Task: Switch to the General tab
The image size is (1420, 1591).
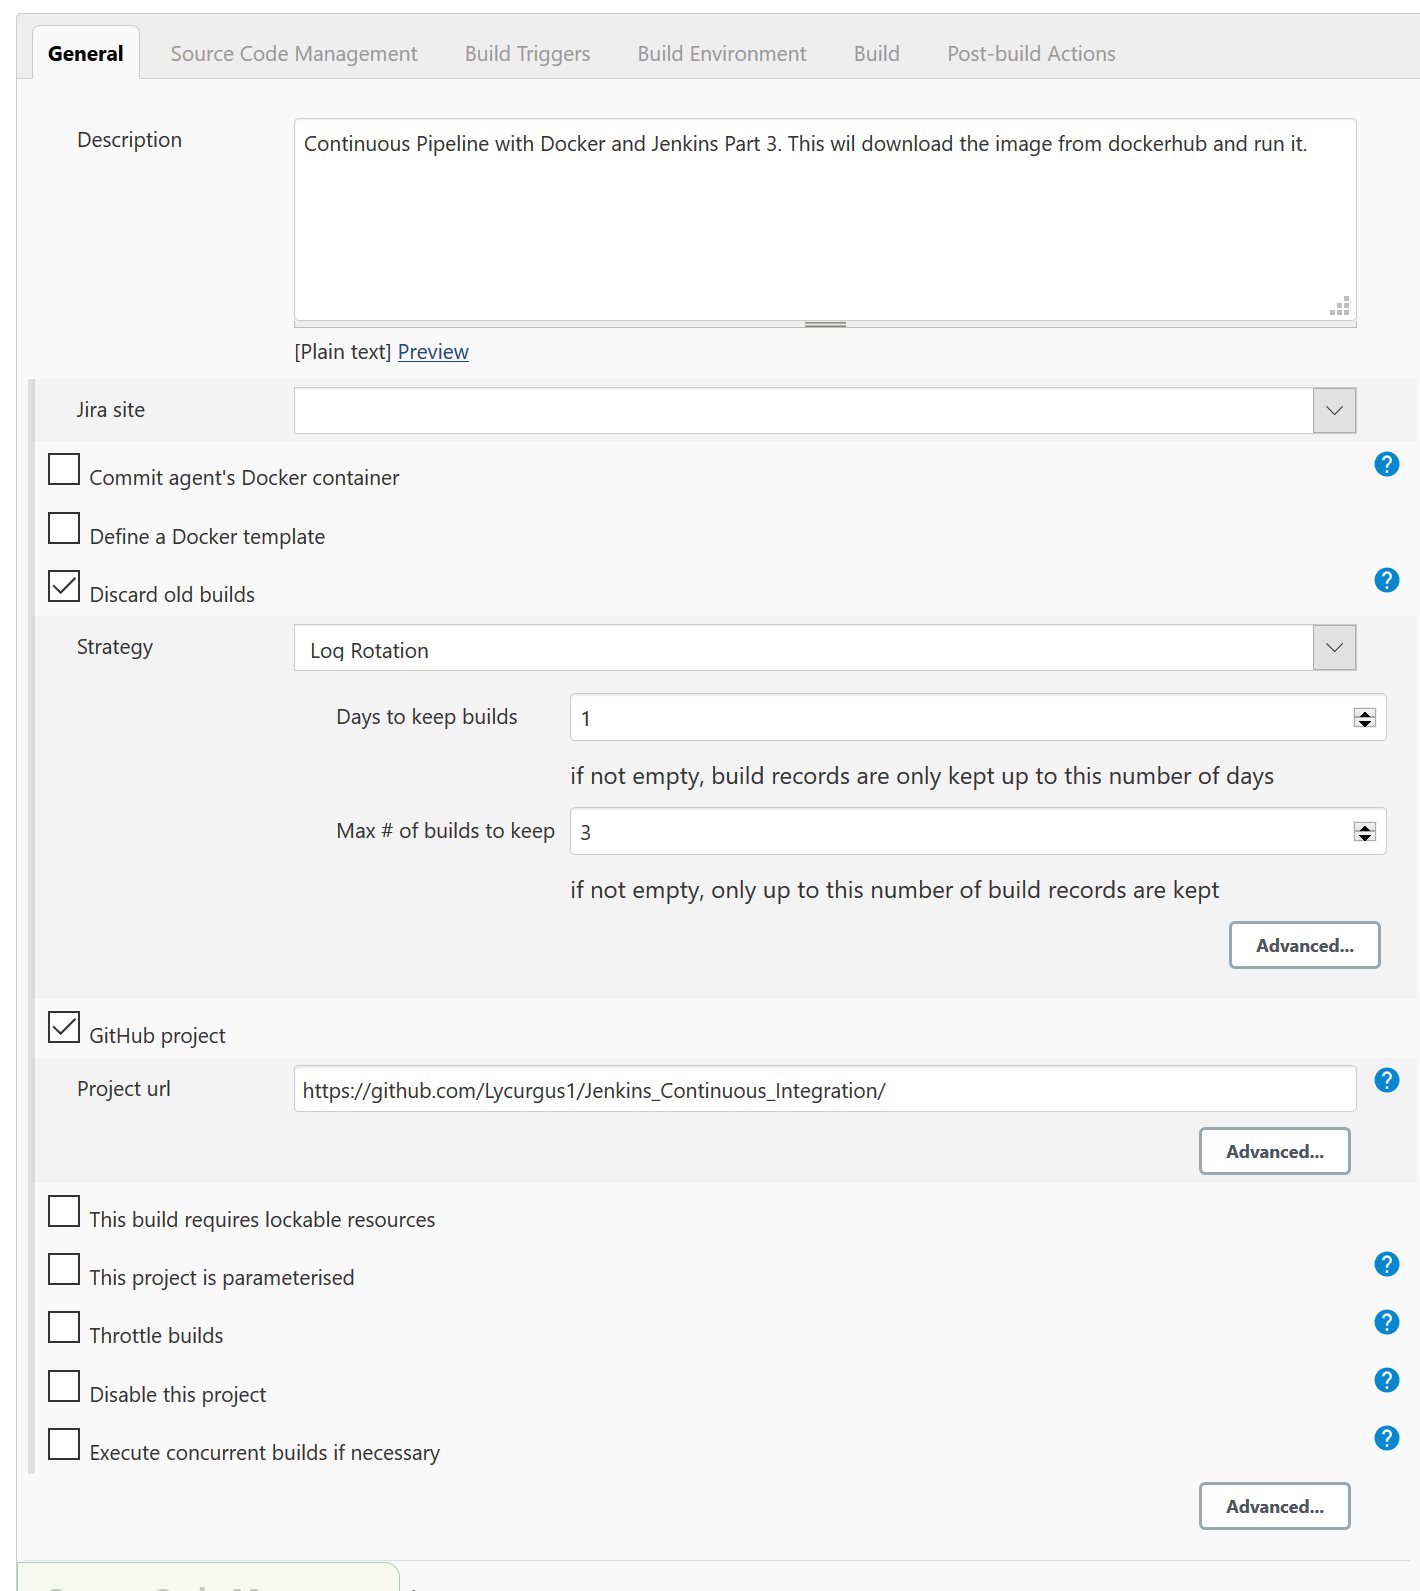Action: click(x=86, y=54)
